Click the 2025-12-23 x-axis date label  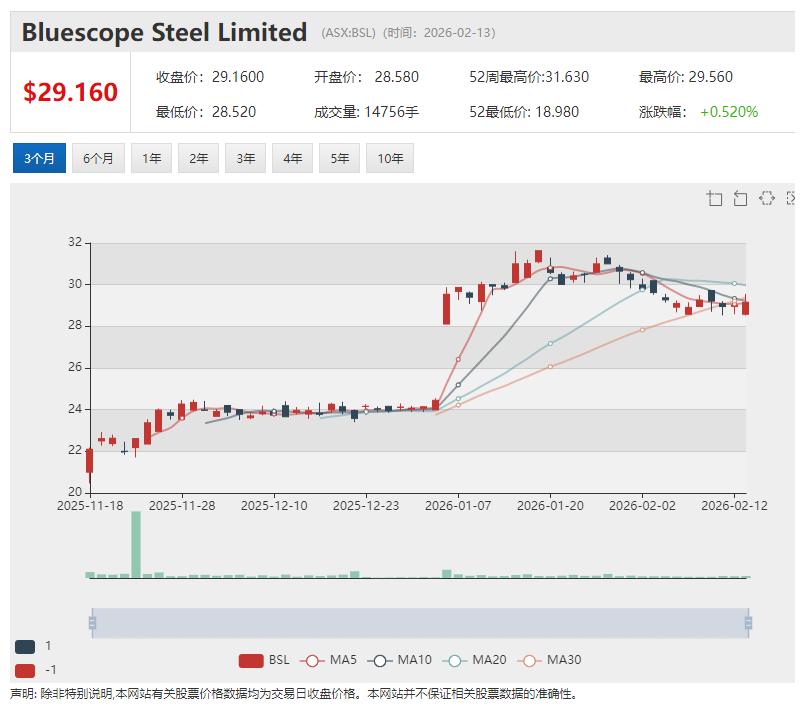tap(366, 506)
